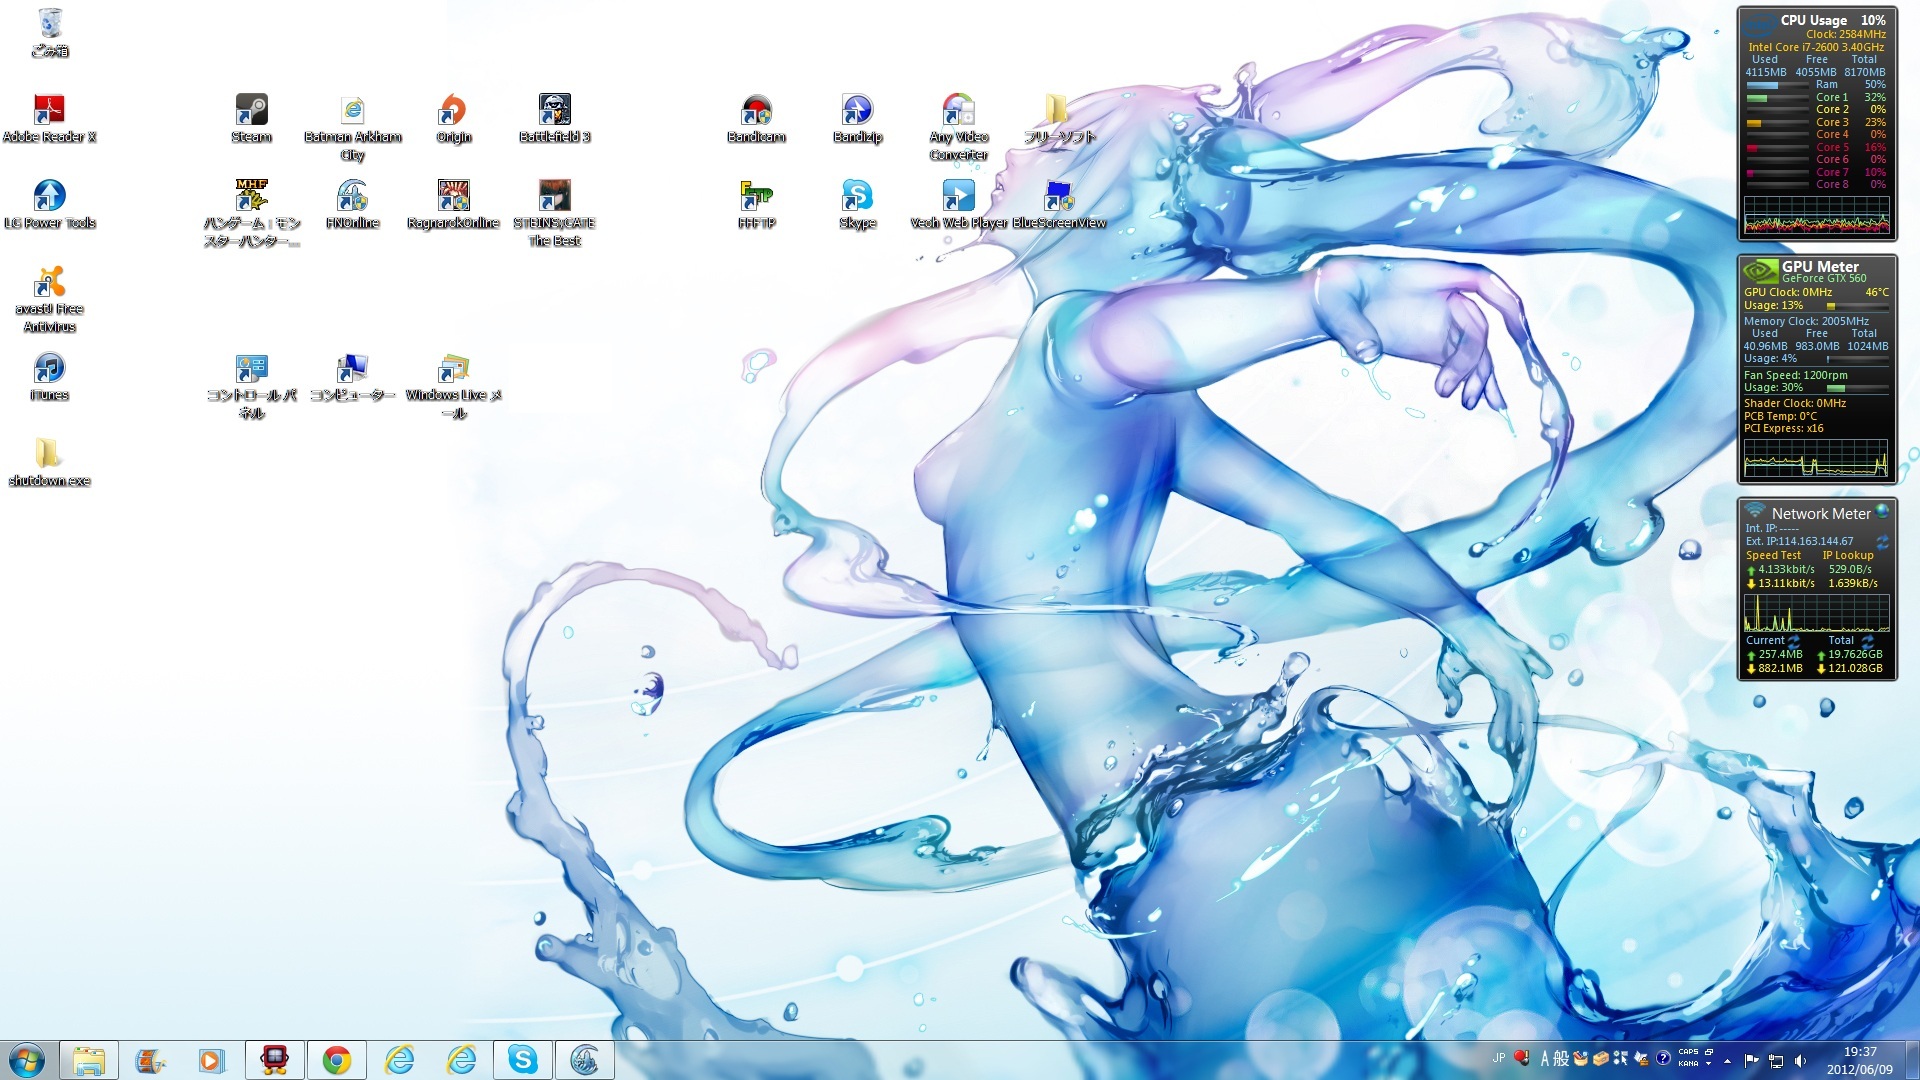Toggle the CAPS indicator in language bar

coord(1688,1052)
